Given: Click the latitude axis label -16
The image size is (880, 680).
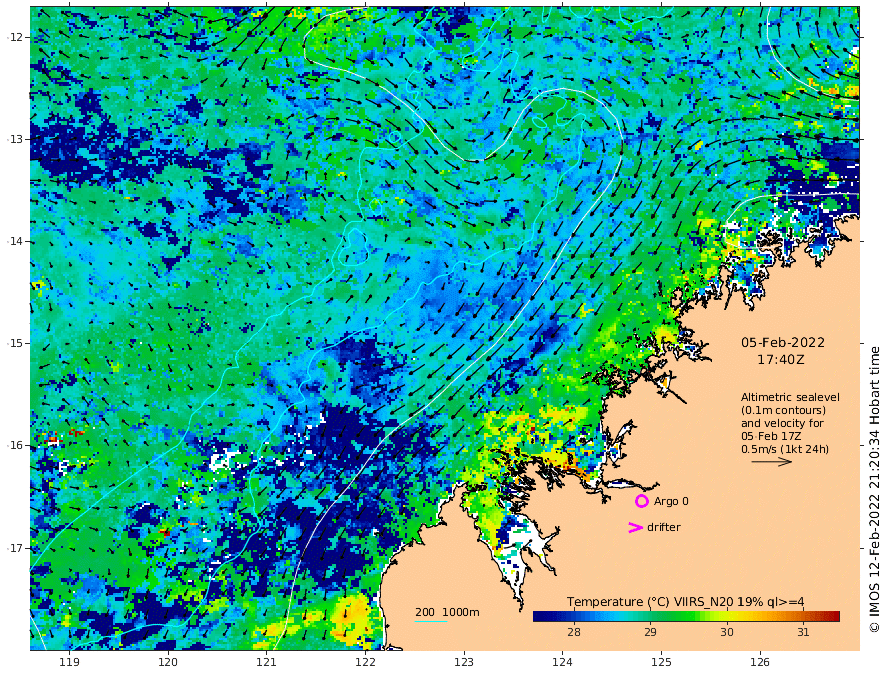Looking at the screenshot, I should pyautogui.click(x=15, y=445).
